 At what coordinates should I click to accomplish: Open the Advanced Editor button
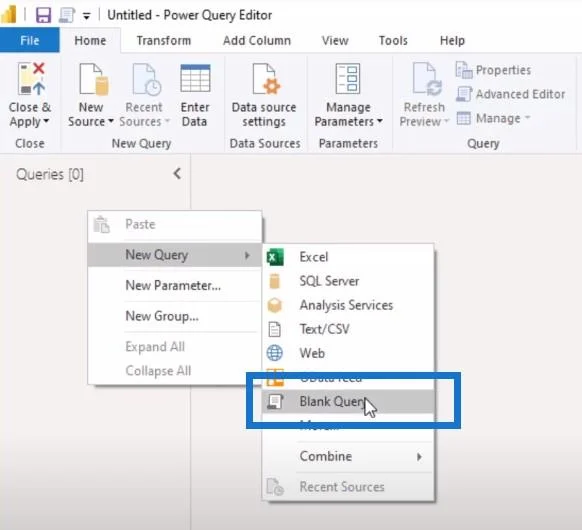tap(511, 94)
